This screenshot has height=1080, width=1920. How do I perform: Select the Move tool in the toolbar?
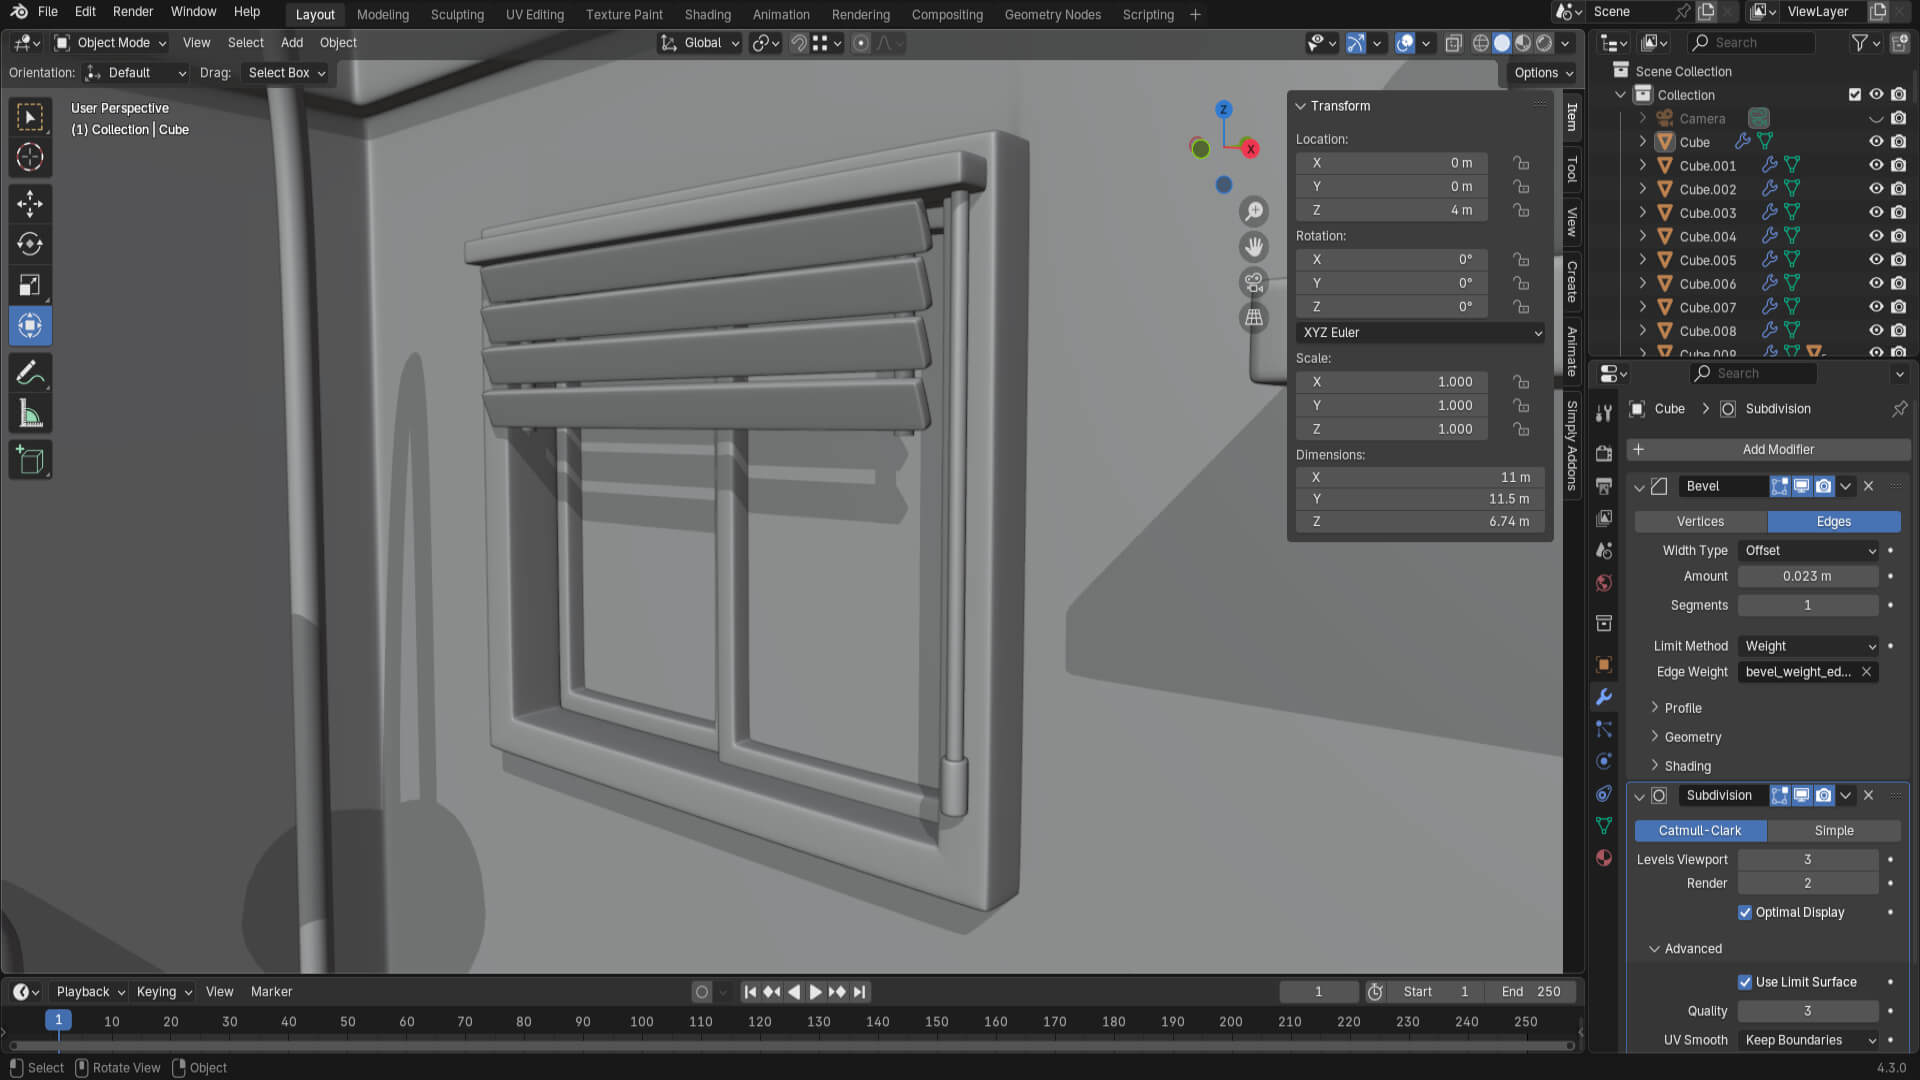click(x=30, y=204)
